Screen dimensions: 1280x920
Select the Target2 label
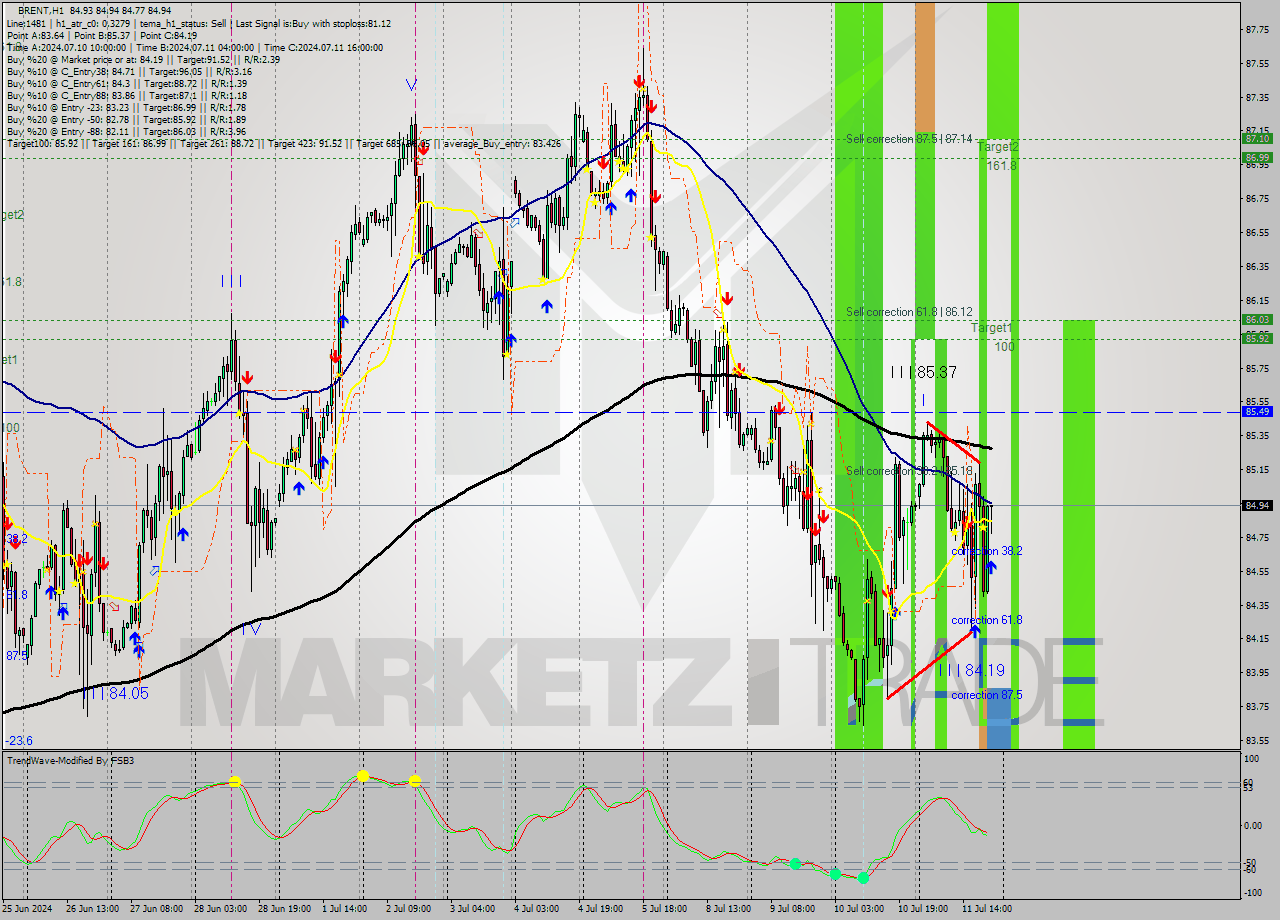pos(997,147)
